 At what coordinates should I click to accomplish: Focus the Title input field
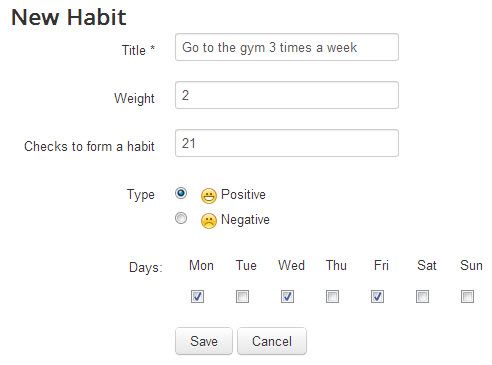[287, 47]
